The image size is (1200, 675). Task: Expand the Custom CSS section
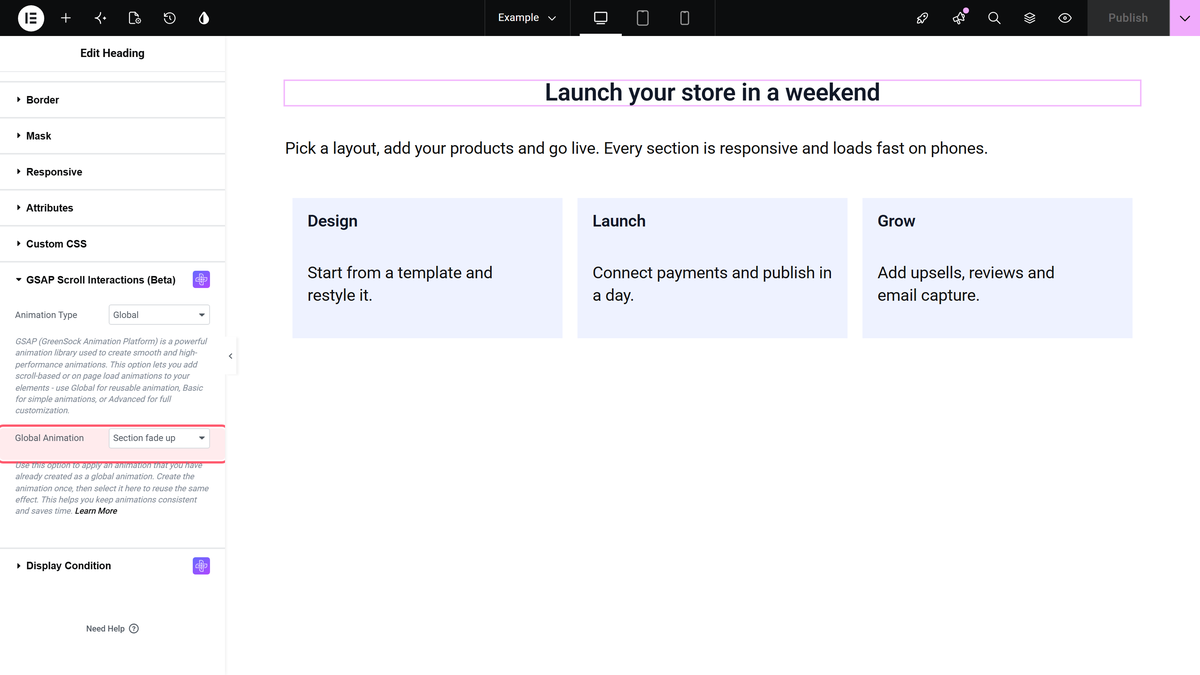click(112, 244)
